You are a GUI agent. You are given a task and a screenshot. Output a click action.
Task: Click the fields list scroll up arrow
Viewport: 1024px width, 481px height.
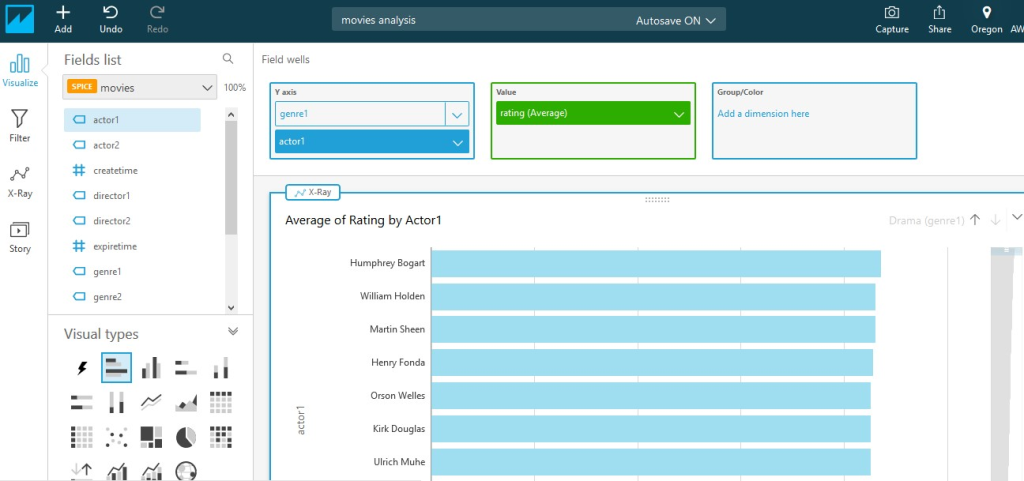231,114
